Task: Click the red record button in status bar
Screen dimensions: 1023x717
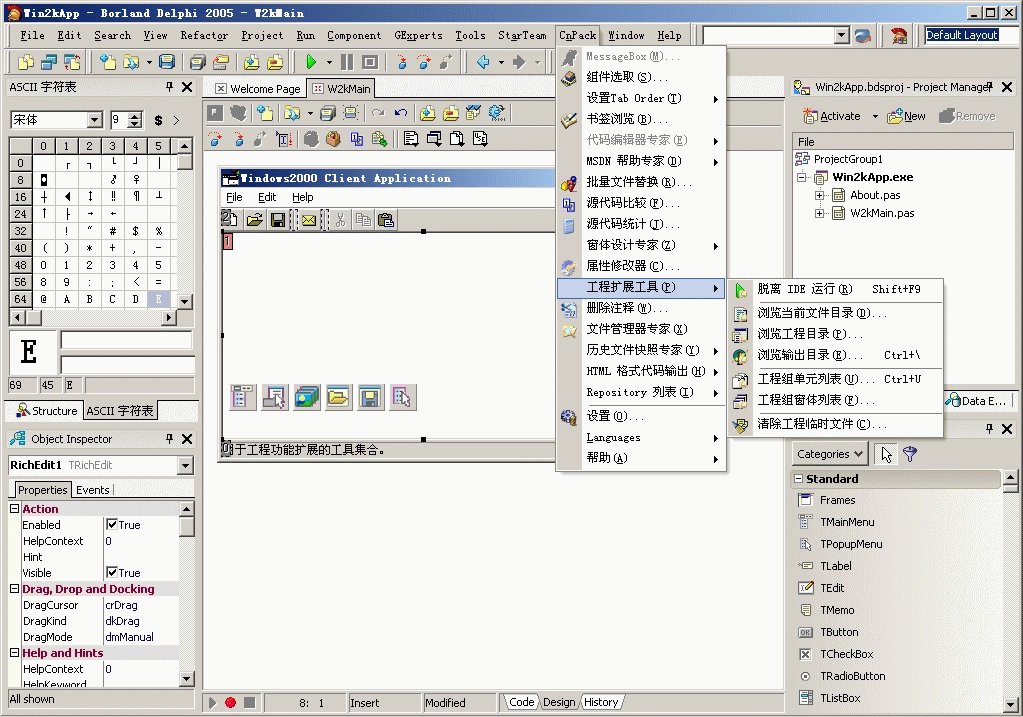Action: pyautogui.click(x=230, y=703)
